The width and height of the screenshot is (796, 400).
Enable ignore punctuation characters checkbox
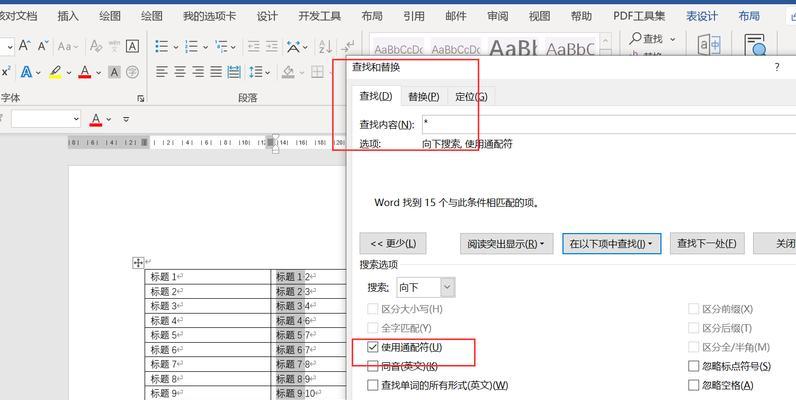point(693,366)
